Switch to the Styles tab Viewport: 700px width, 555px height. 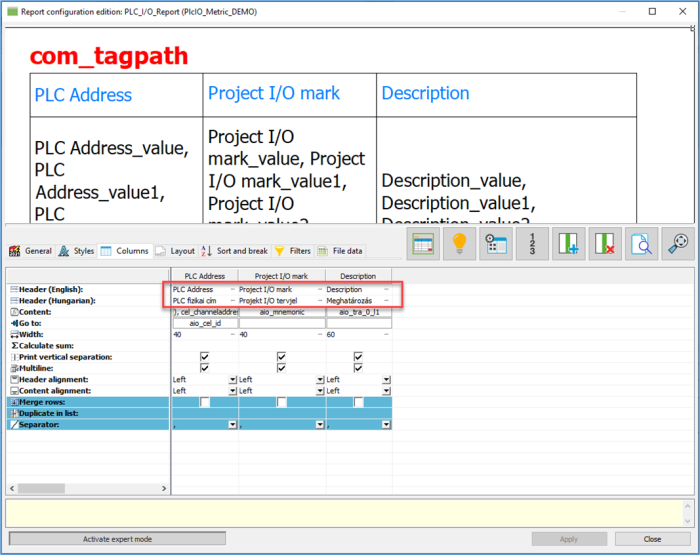[77, 251]
